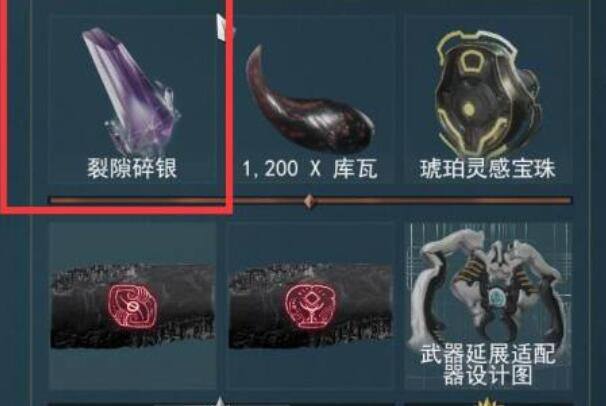Select the left Requiem mod's dark banner background

133,306
